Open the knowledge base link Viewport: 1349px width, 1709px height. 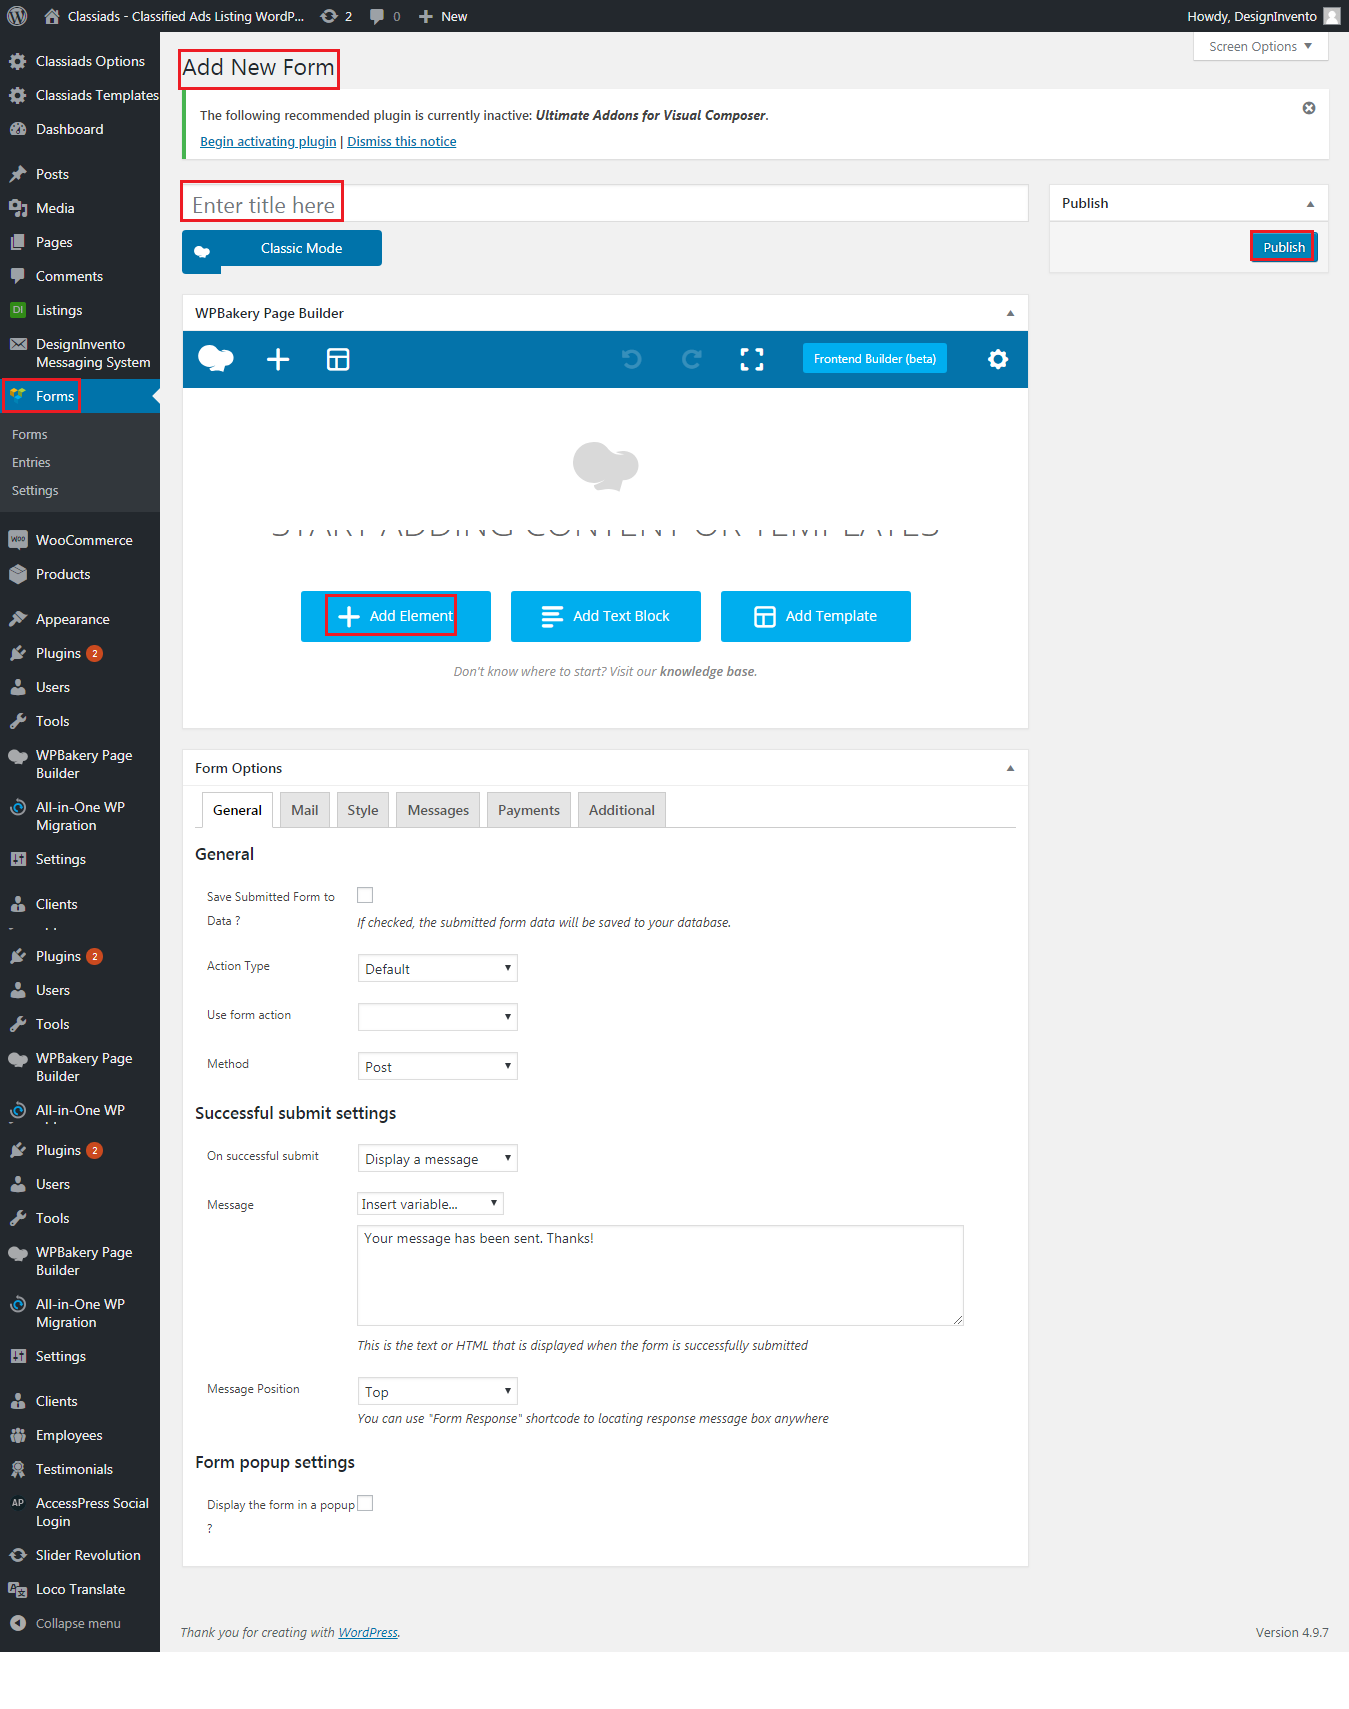pos(707,672)
